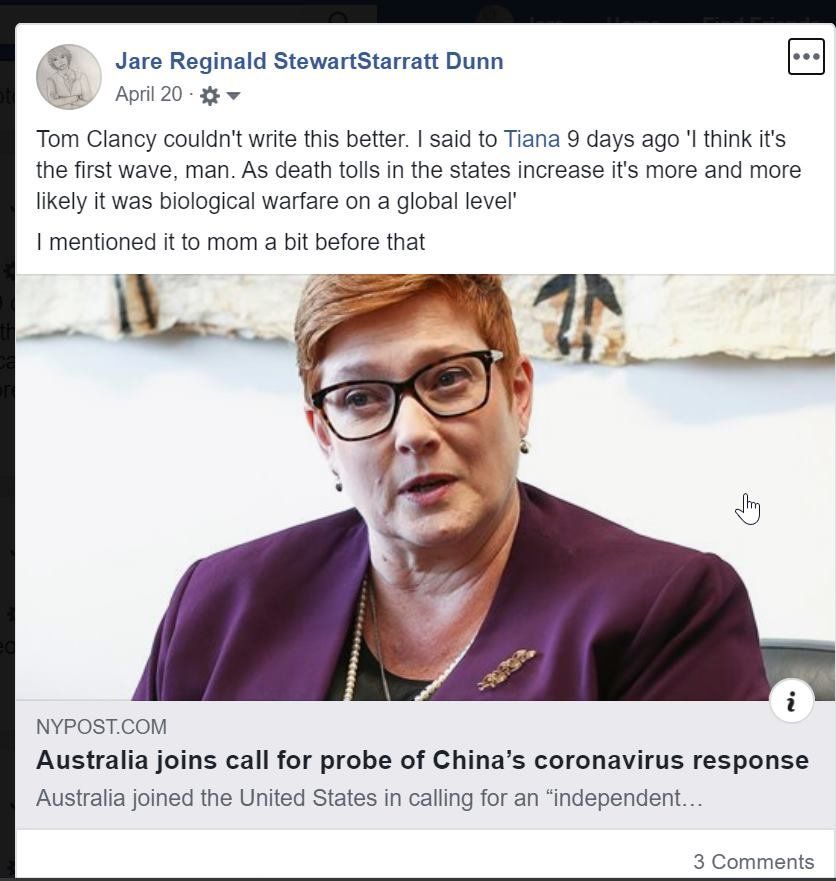Screen dimensions: 836x881
Task: Click the gear privacy icon beside April 20
Action: (210, 96)
